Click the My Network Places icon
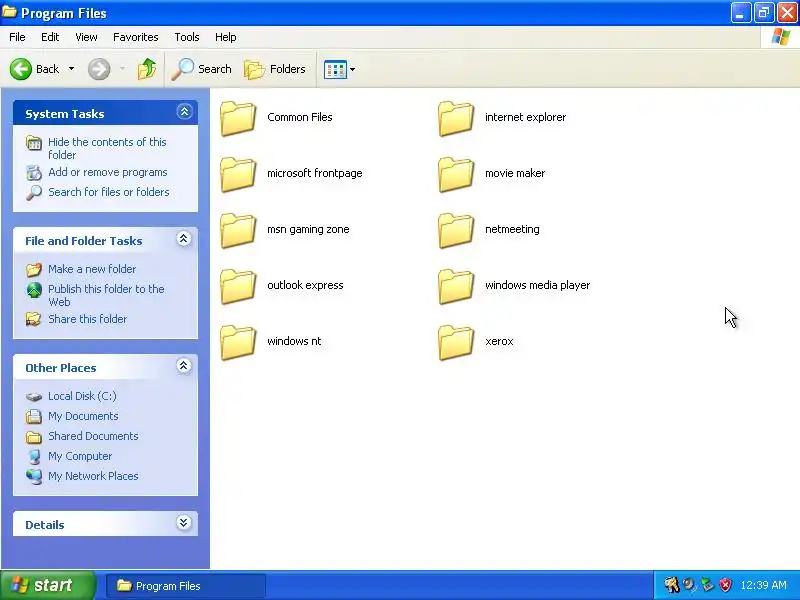This screenshot has height=600, width=800. (34, 477)
